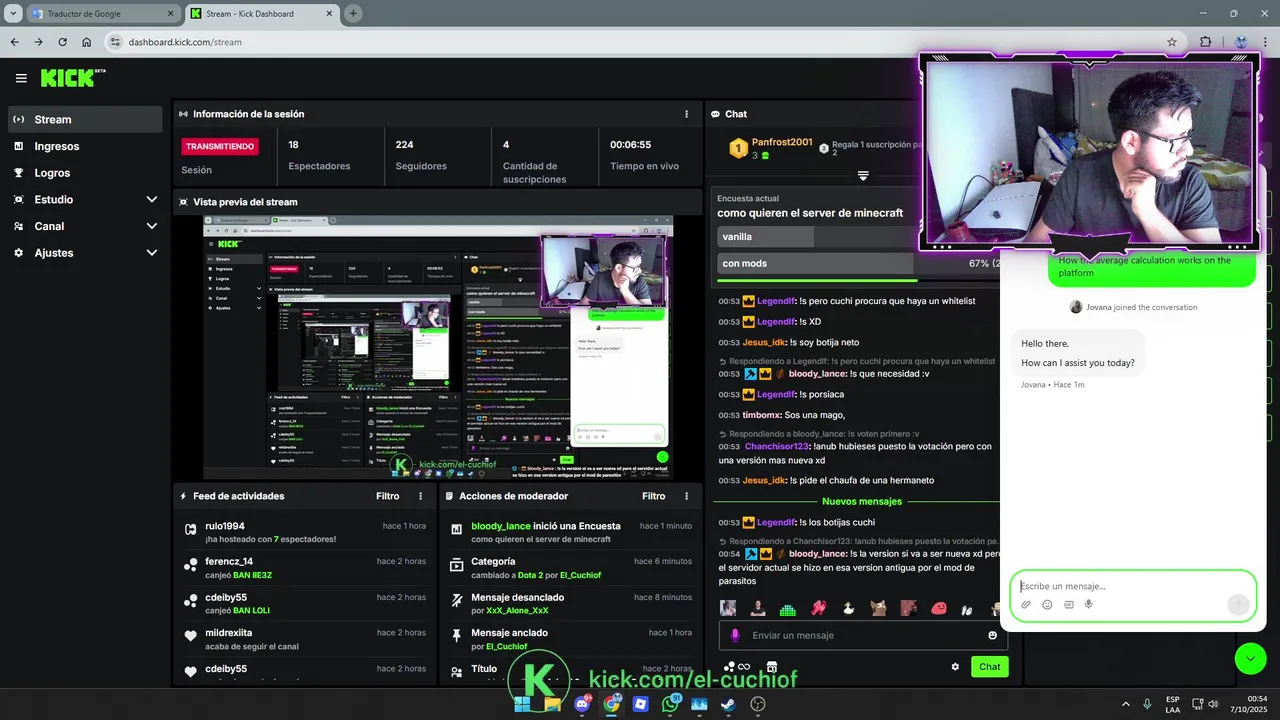Select the con mods poll option
Viewport: 1280px width, 720px height.
pyautogui.click(x=816, y=263)
